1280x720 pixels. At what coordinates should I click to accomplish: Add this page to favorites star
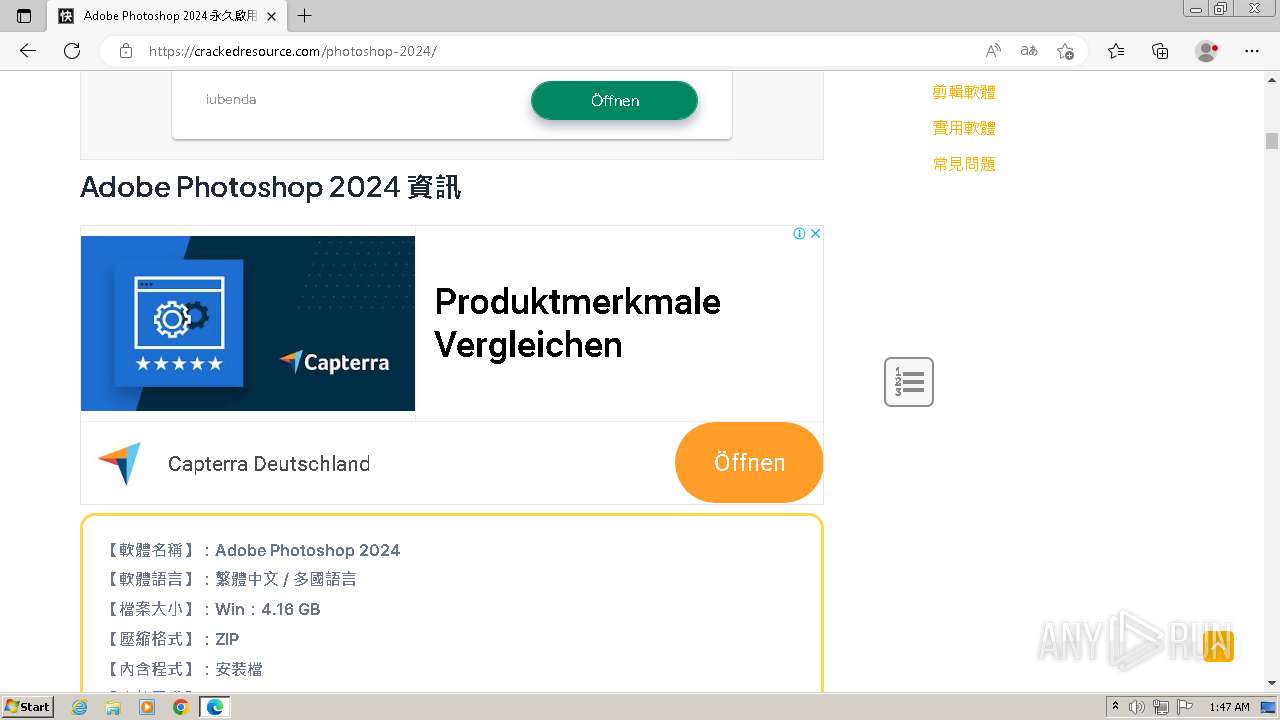(1065, 51)
